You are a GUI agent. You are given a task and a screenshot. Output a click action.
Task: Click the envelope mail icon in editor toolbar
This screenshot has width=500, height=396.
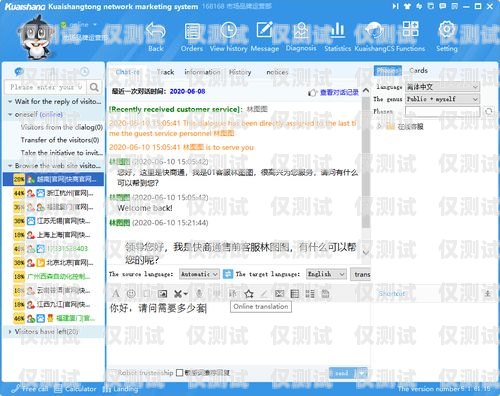tap(279, 294)
